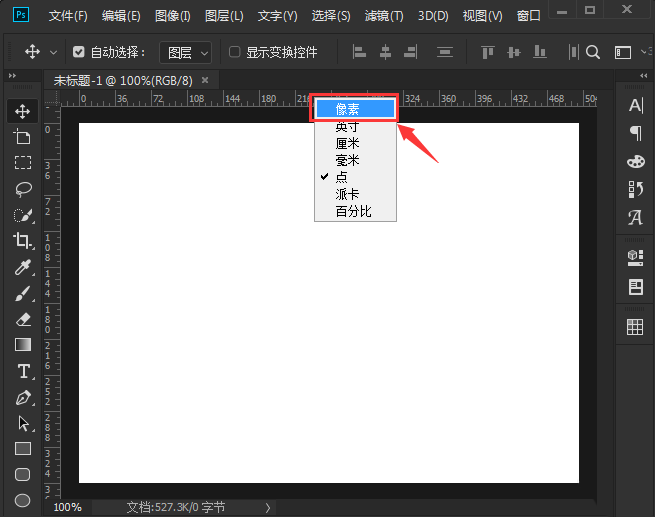Select the Lasso tool

pyautogui.click(x=23, y=189)
